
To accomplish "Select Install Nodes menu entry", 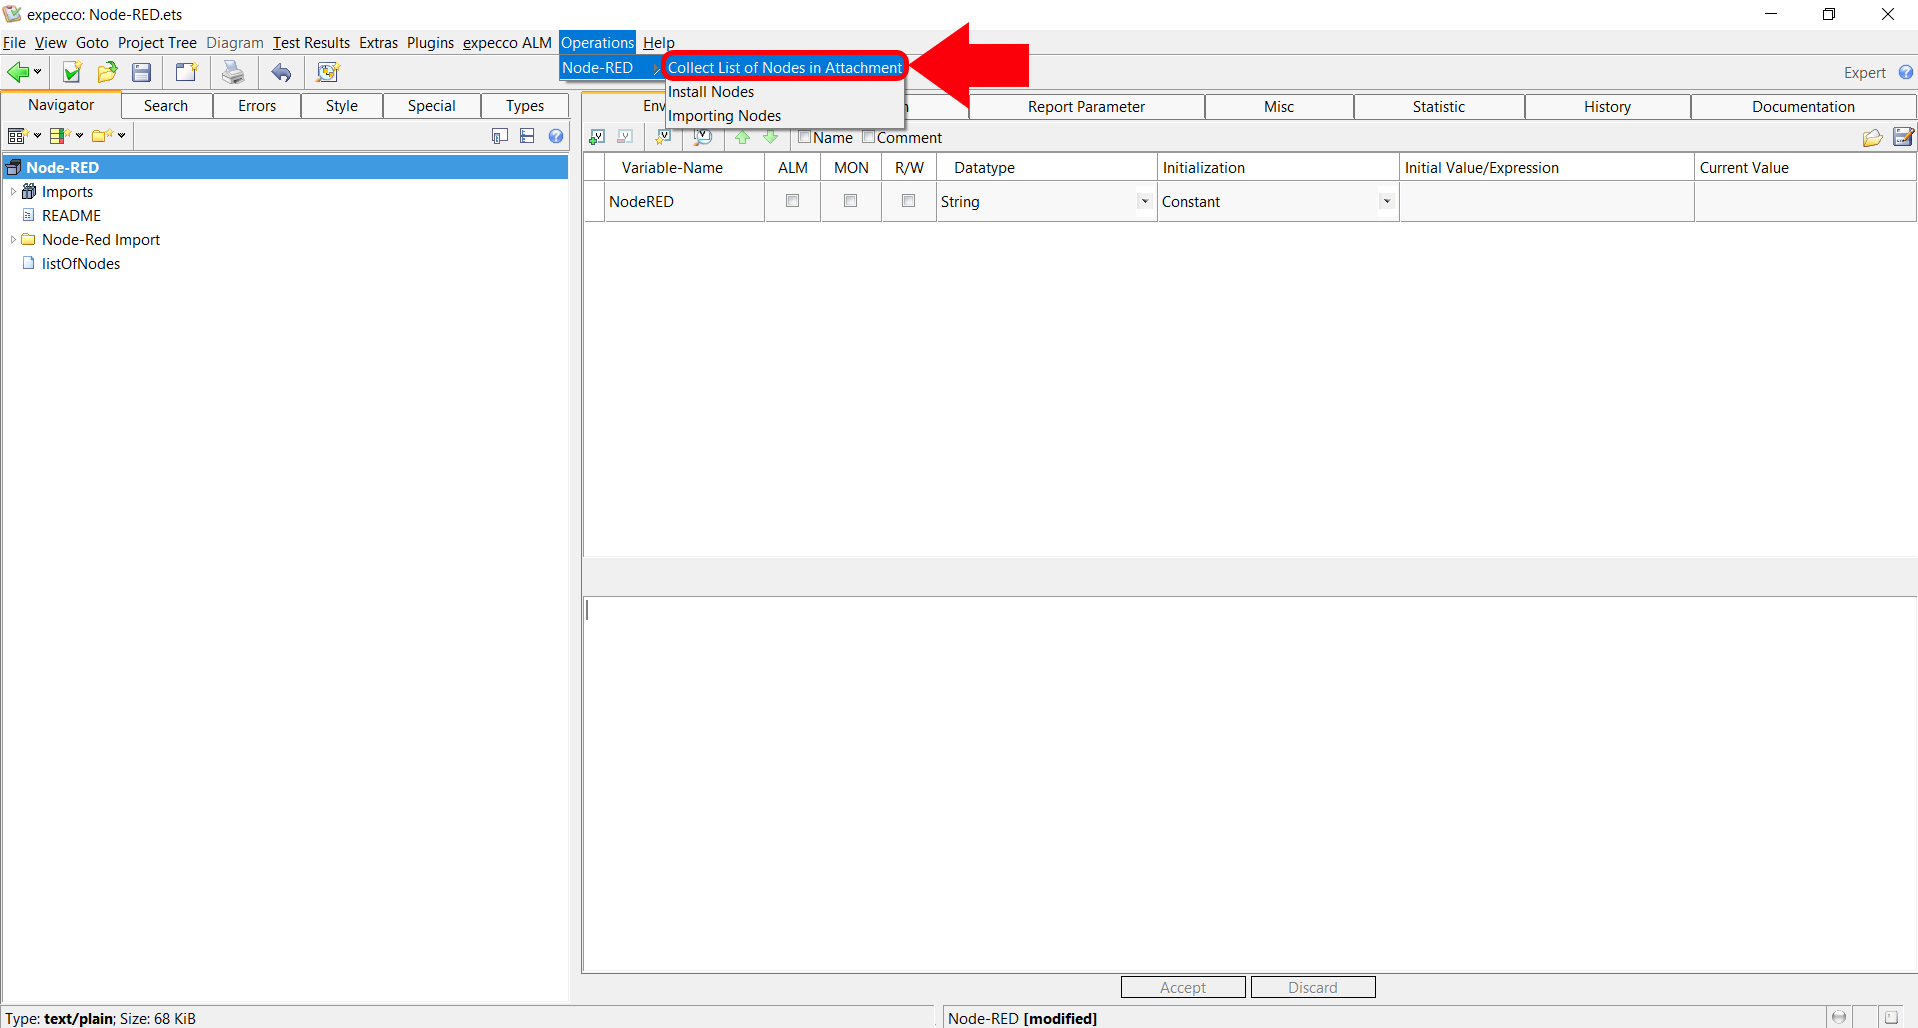I will [711, 92].
